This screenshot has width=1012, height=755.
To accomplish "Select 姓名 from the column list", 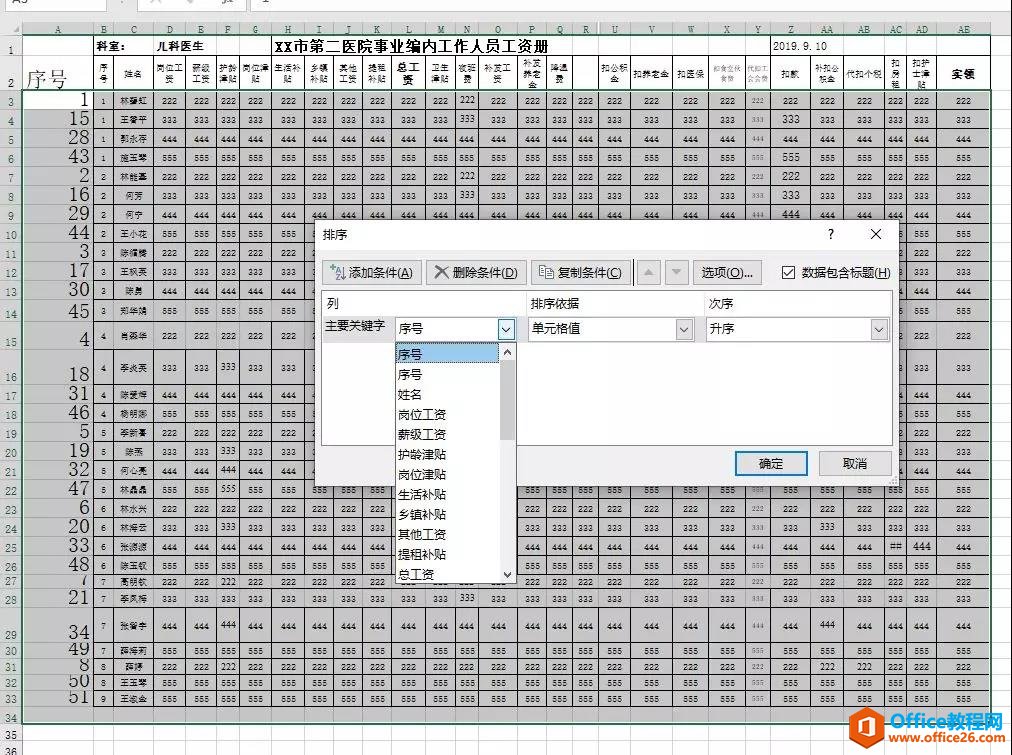I will point(410,394).
